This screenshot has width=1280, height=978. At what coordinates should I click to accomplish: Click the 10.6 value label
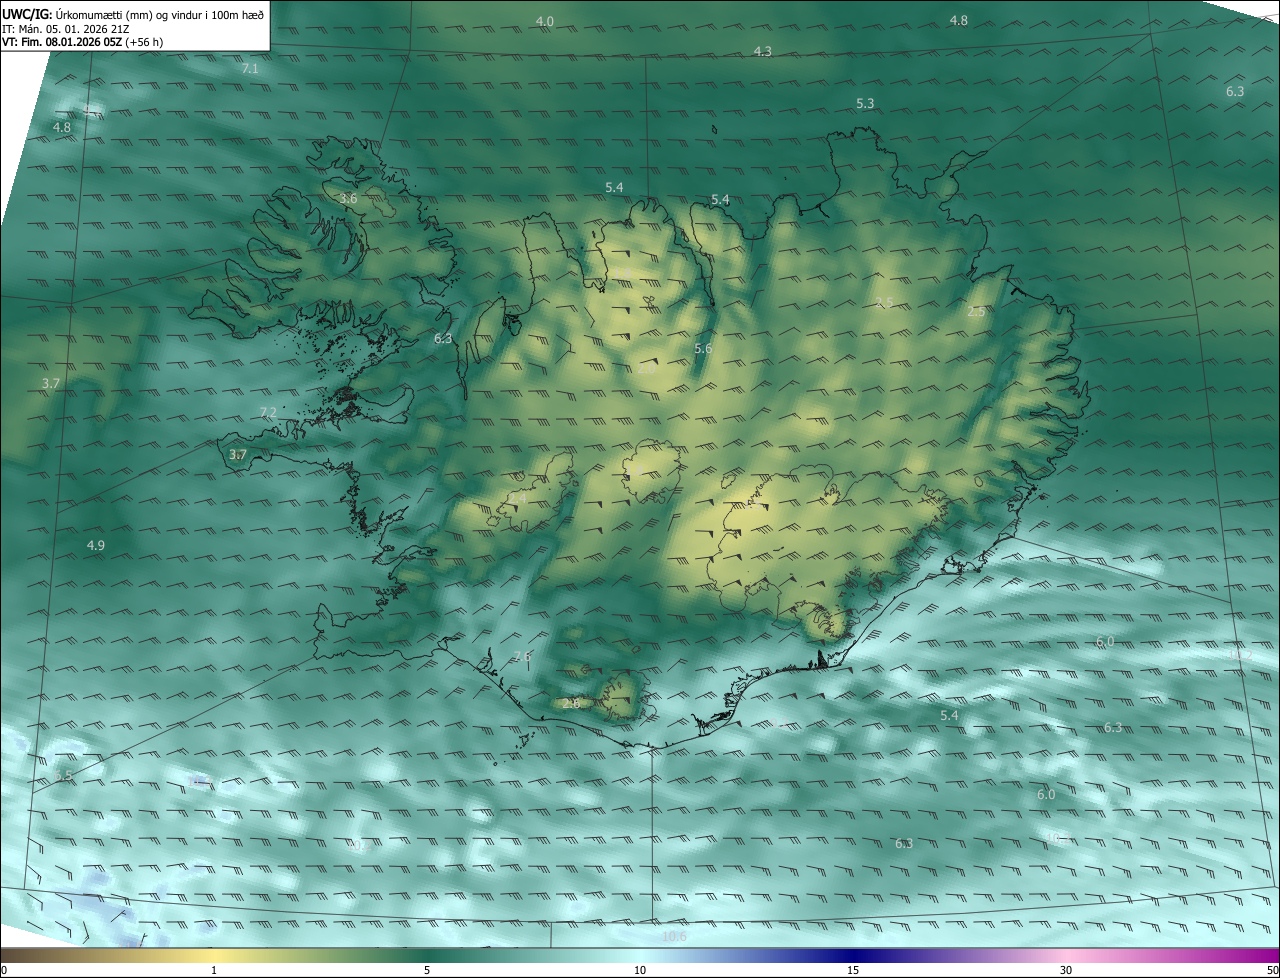tap(674, 937)
